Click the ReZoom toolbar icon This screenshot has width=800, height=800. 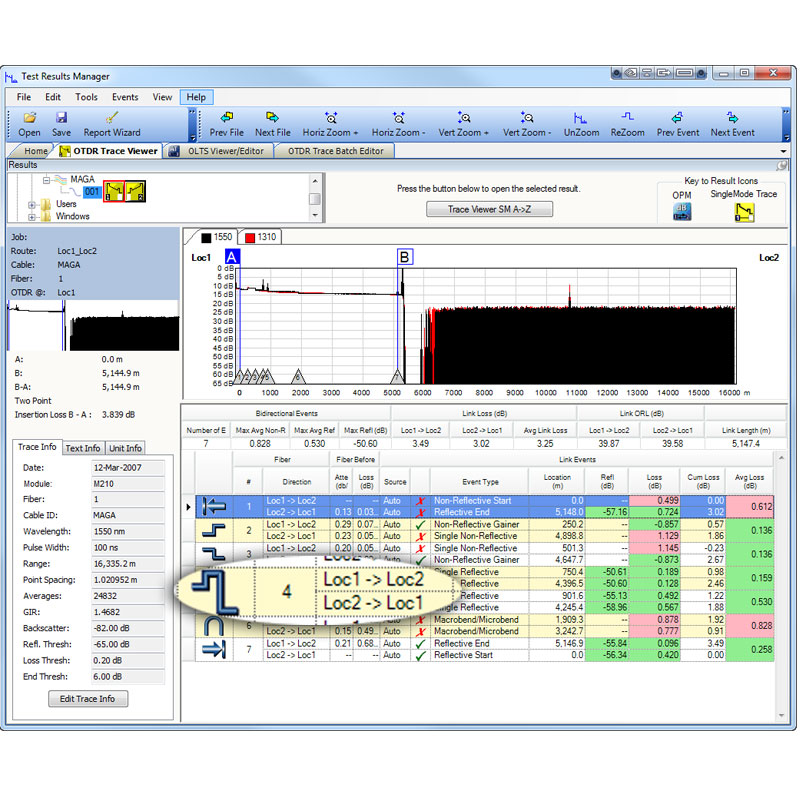(627, 118)
